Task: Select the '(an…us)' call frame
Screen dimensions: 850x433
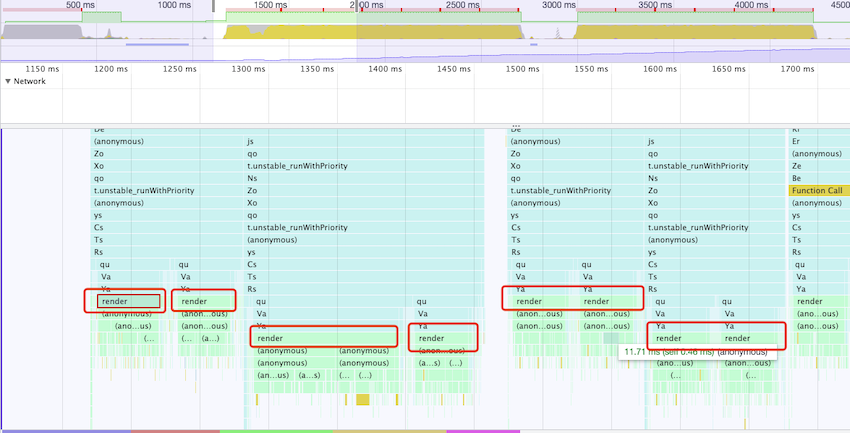Action: 274,375
